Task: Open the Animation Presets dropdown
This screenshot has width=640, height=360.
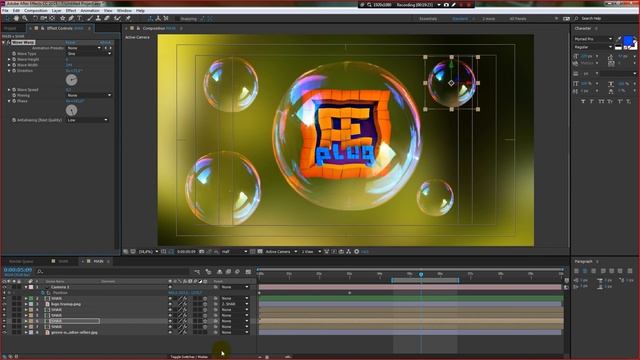Action: (x=84, y=48)
